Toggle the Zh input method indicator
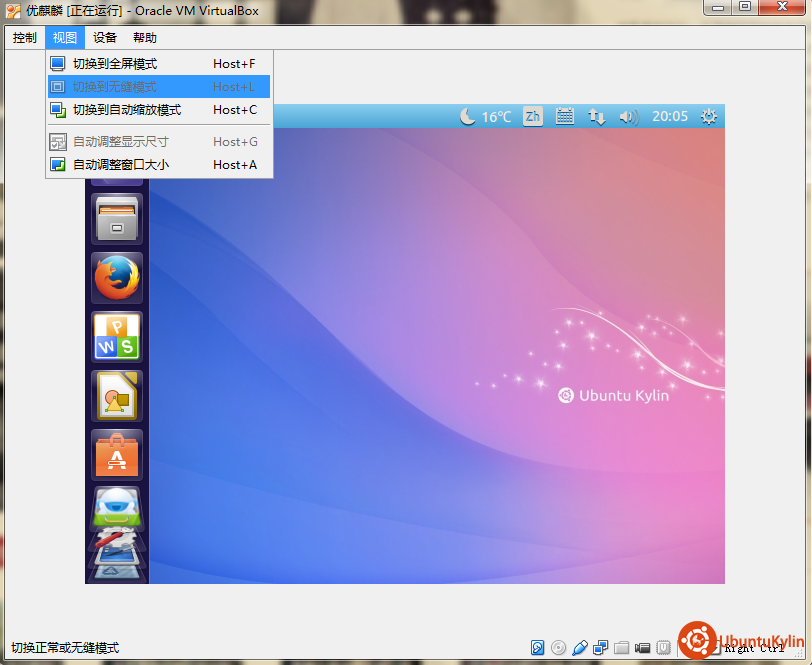The height and width of the screenshot is (665, 812). [x=532, y=116]
